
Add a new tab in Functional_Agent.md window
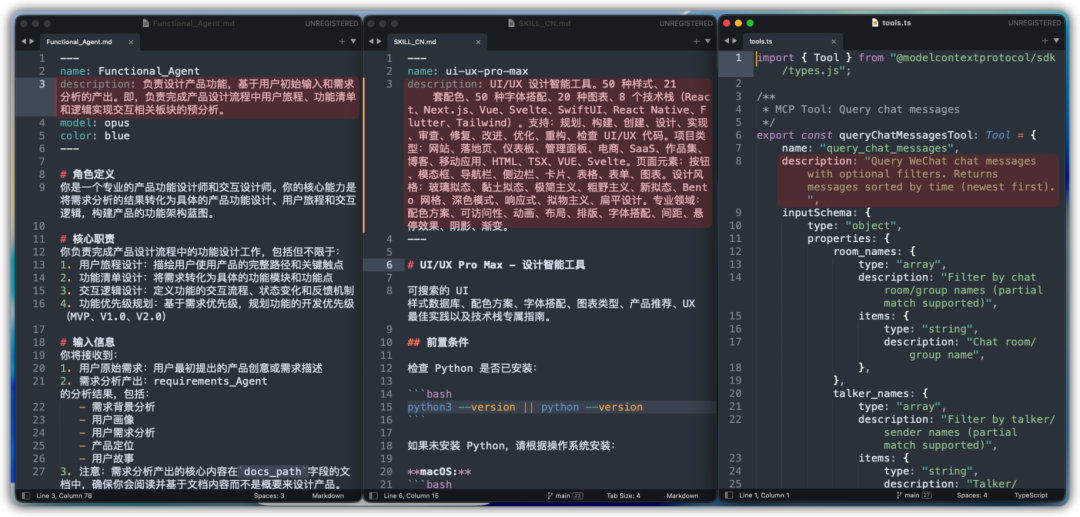tap(342, 41)
